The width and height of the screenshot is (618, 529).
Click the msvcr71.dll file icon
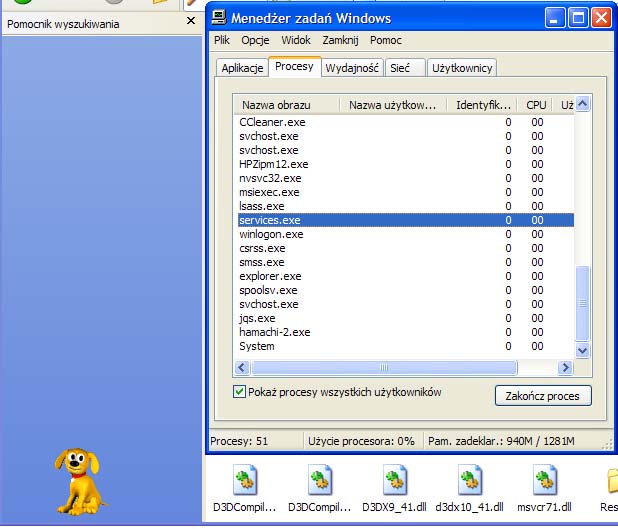coord(544,480)
